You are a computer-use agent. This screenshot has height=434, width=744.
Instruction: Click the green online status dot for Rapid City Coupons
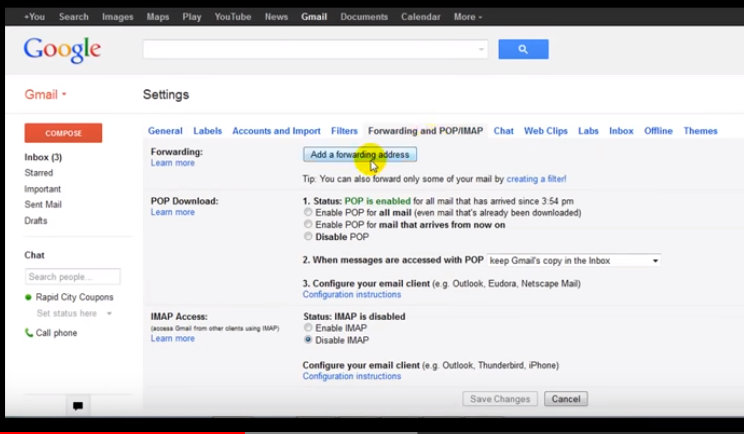tap(28, 297)
